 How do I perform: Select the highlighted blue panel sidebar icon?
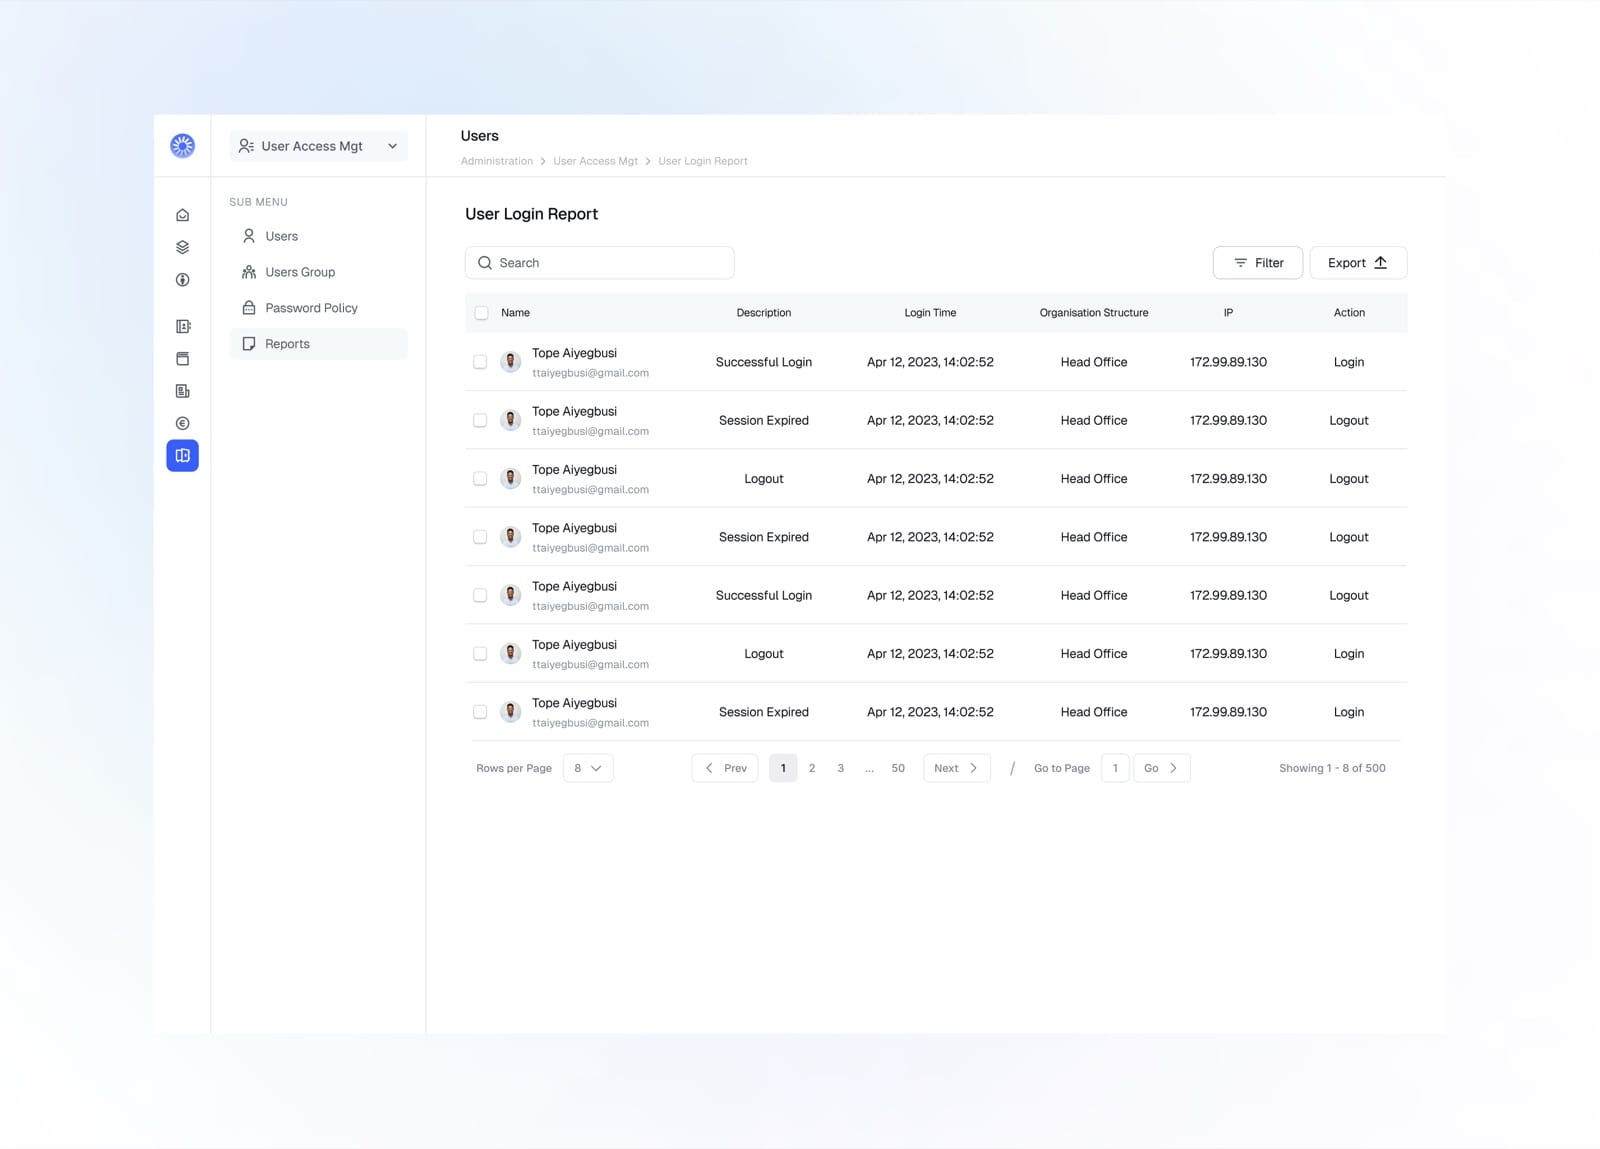pyautogui.click(x=182, y=456)
